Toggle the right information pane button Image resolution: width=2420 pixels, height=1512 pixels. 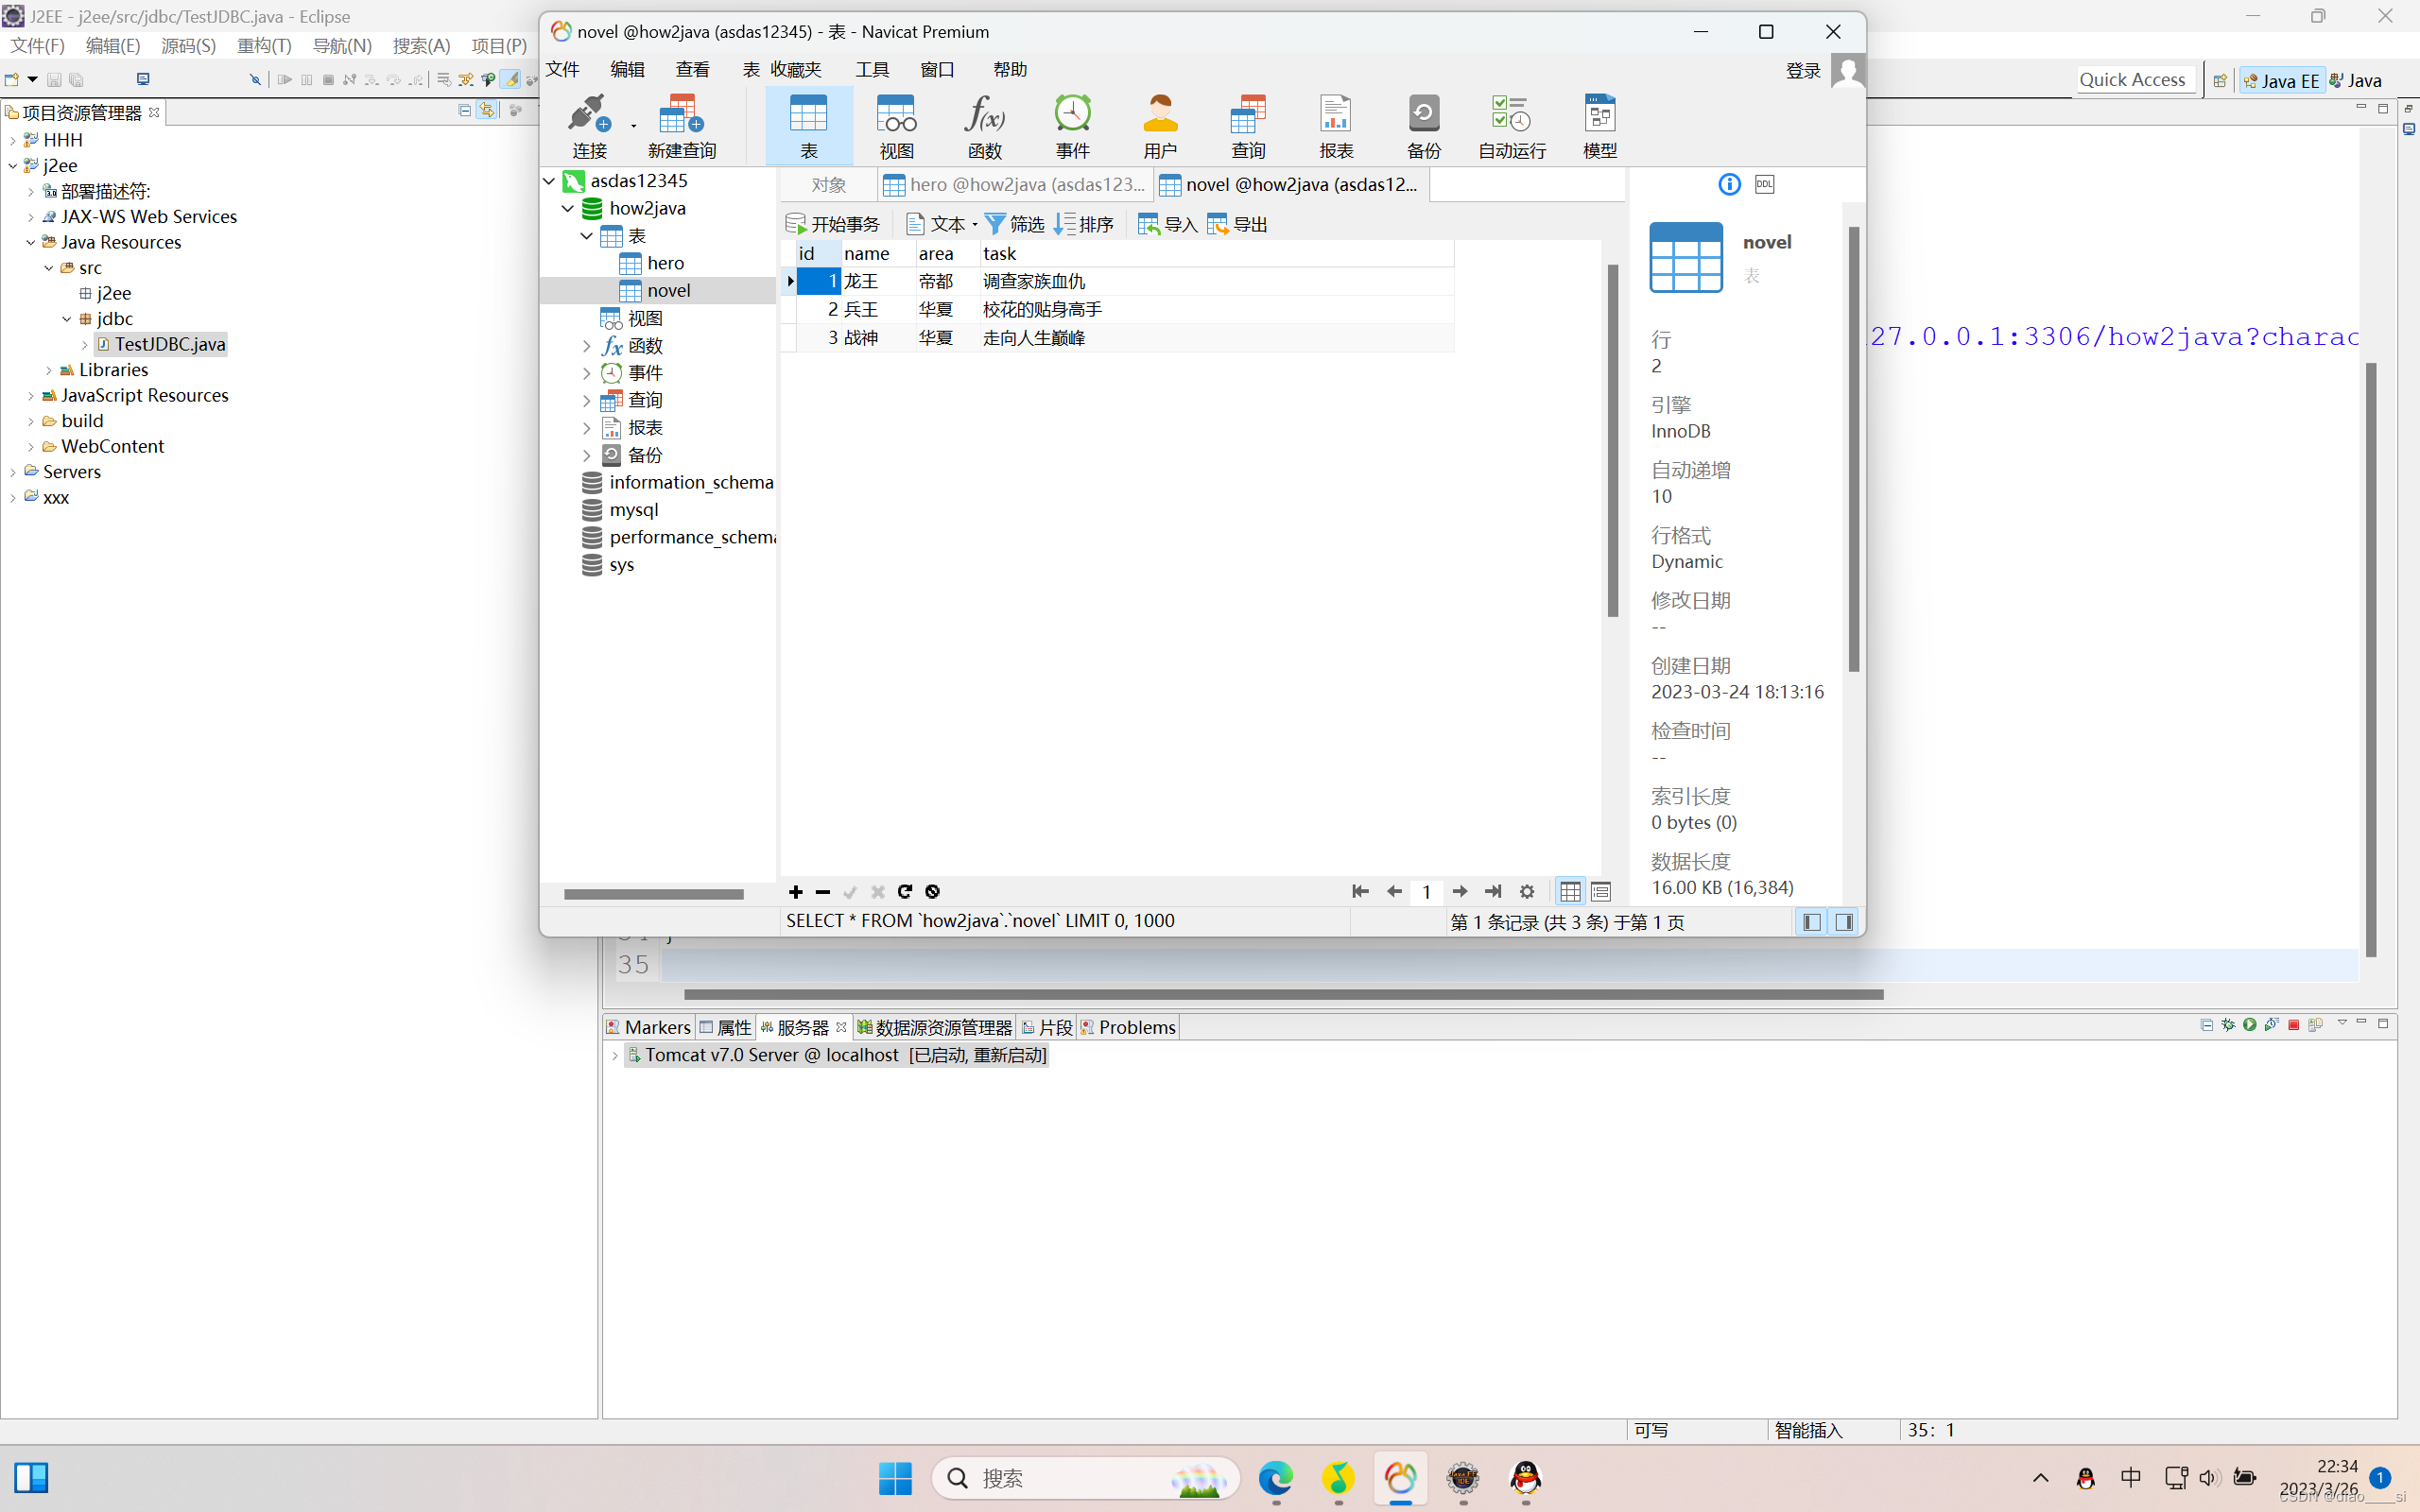tap(1844, 922)
